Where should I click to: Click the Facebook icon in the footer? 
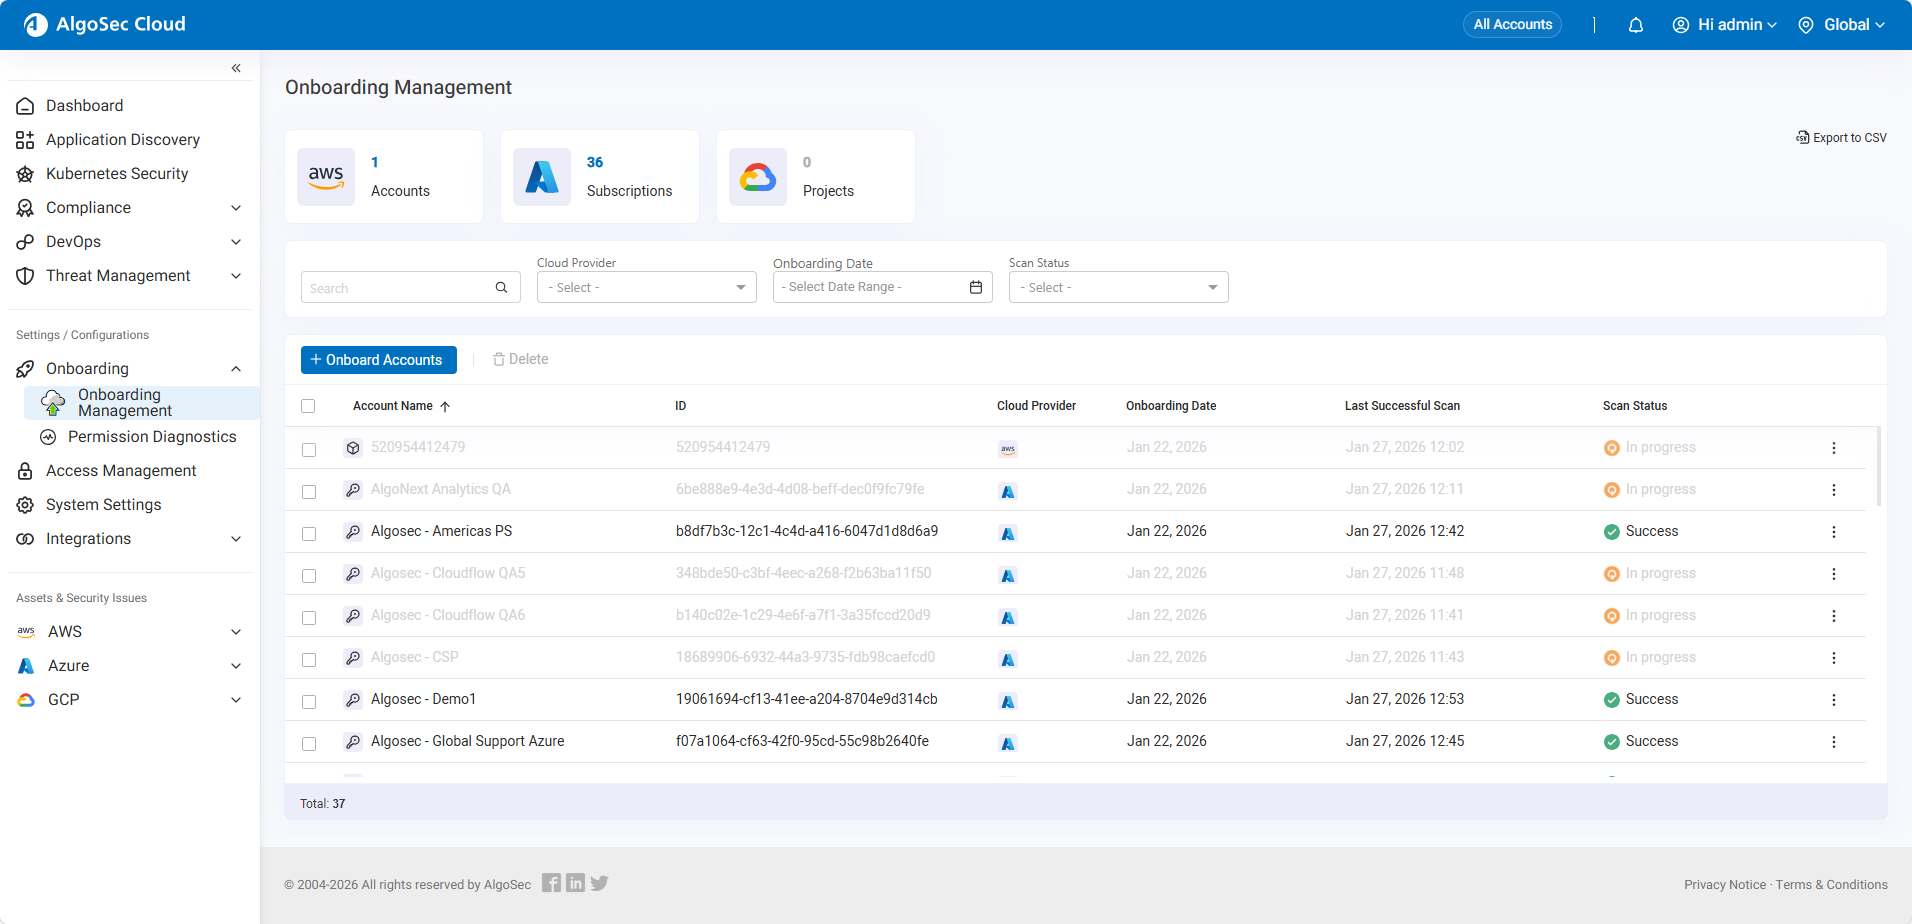[551, 883]
